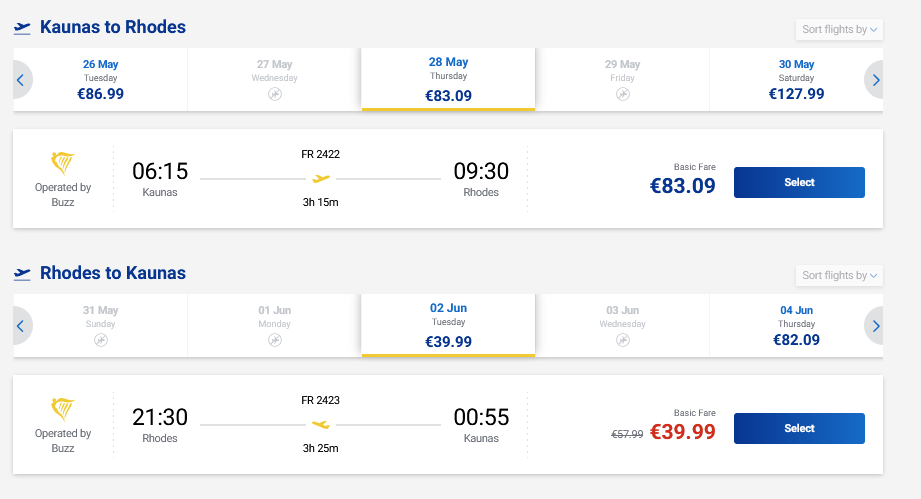Click the plane icon beside Rhodes to Kaunas
Image resolution: width=921 pixels, height=499 pixels.
[x=22, y=274]
